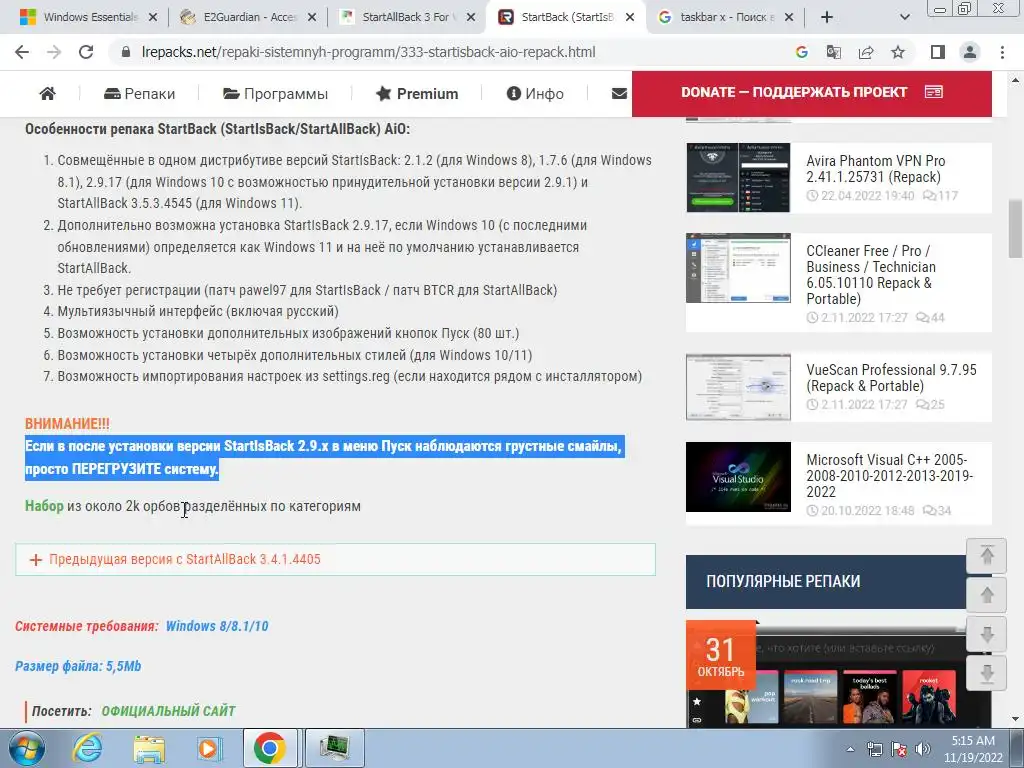Viewport: 1024px width, 768px height.
Task: Share this page icon
Action: (x=866, y=52)
